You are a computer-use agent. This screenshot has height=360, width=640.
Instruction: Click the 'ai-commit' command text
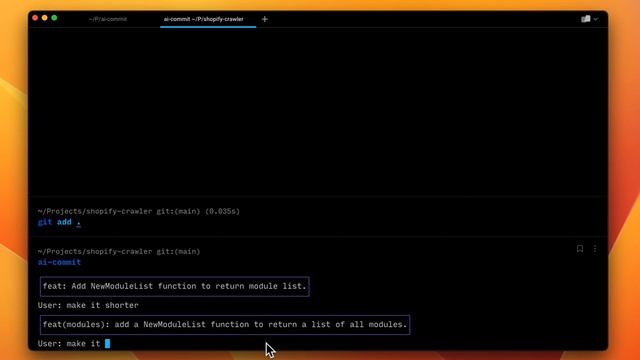(59, 262)
